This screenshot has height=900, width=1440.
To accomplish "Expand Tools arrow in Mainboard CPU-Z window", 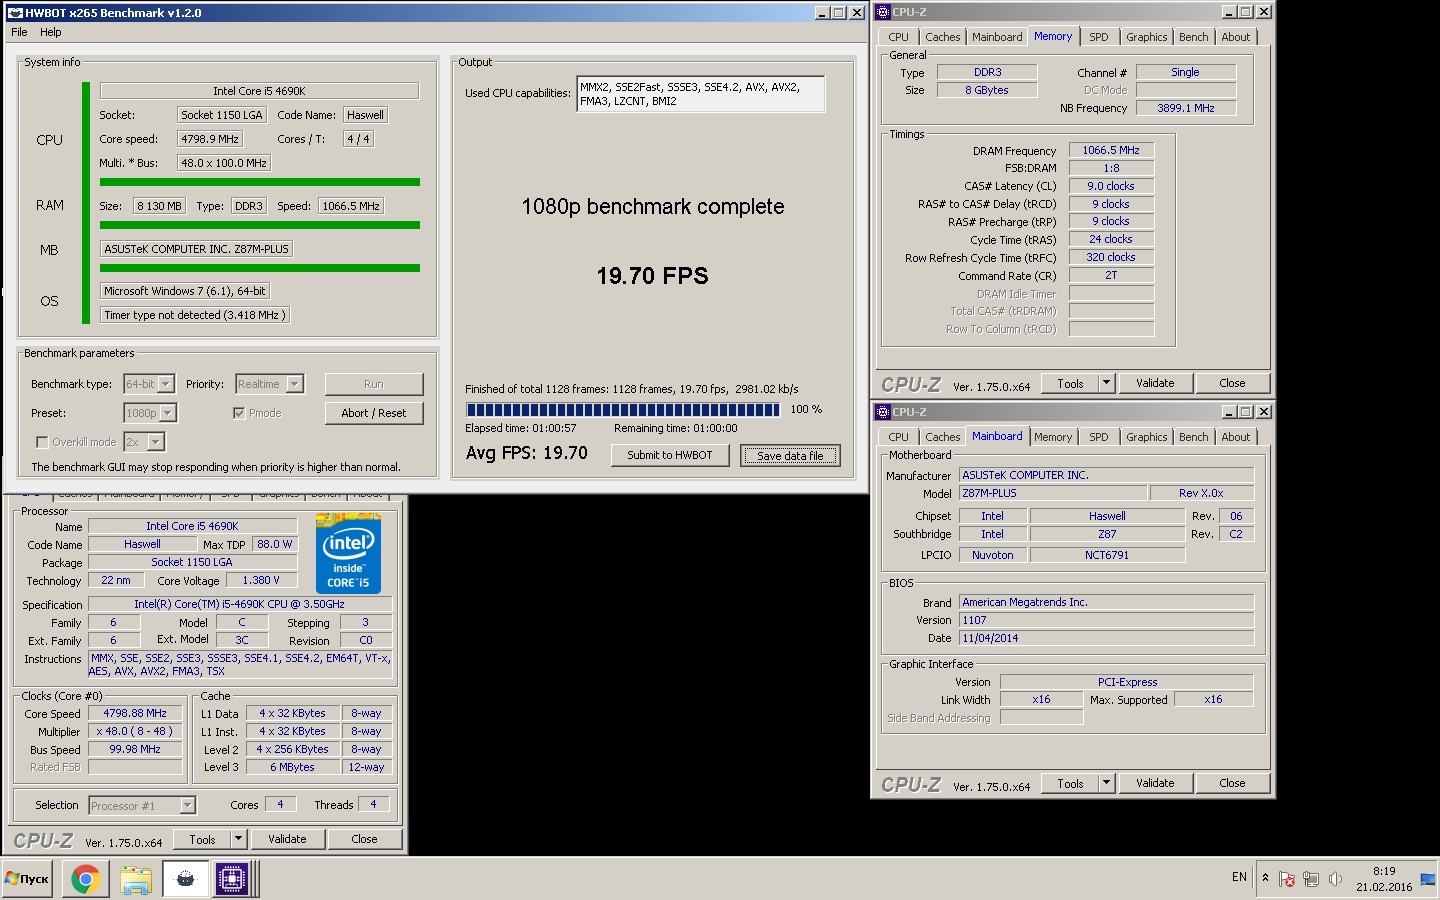I will (1106, 783).
